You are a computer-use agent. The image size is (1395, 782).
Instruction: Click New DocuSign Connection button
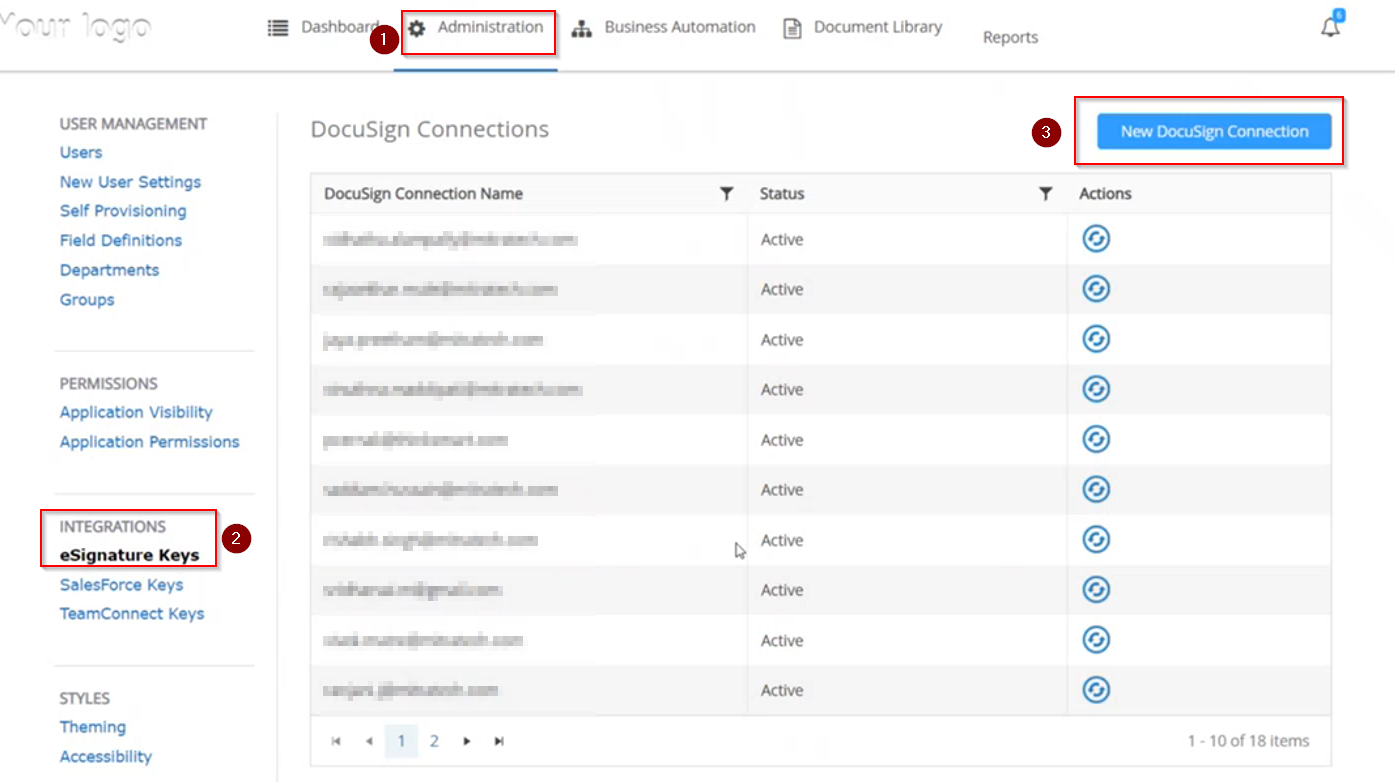(1214, 131)
